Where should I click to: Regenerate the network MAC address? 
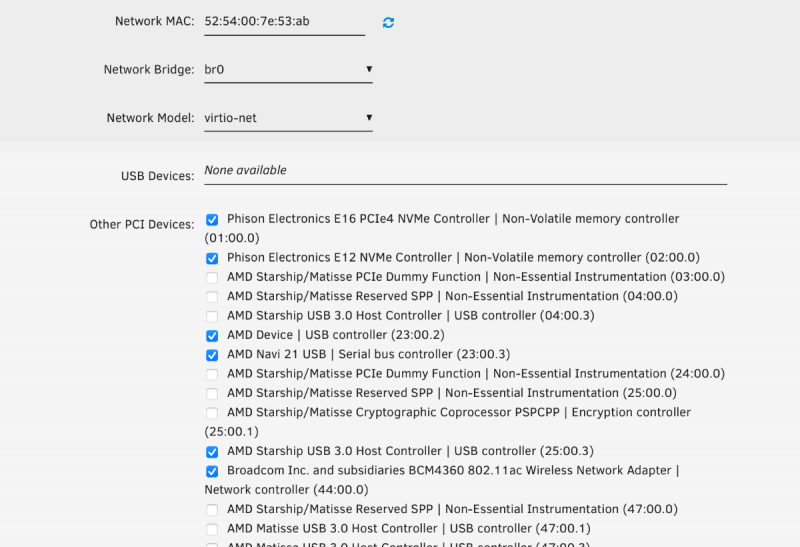coord(388,22)
